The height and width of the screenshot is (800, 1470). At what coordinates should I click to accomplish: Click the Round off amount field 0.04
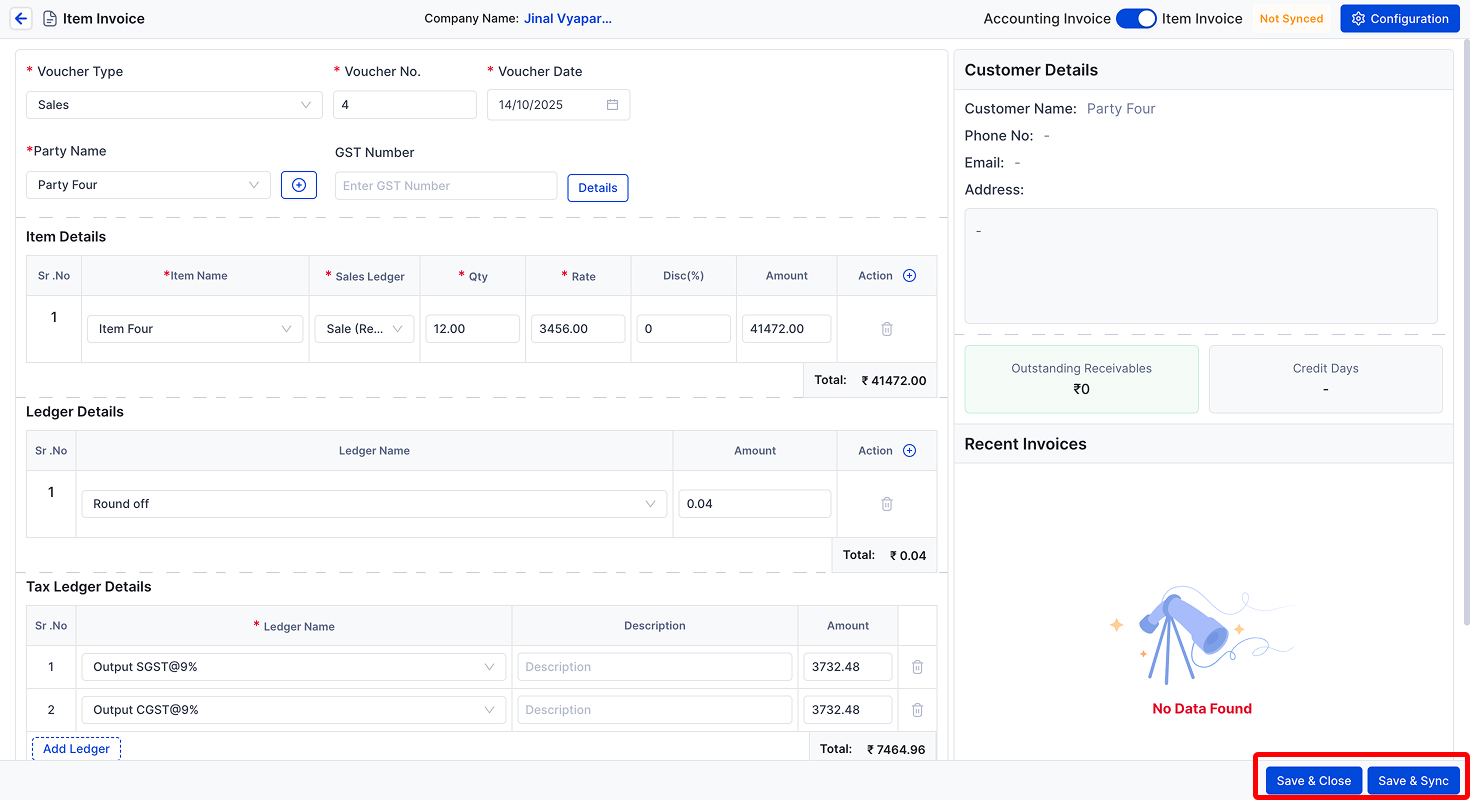(x=755, y=504)
